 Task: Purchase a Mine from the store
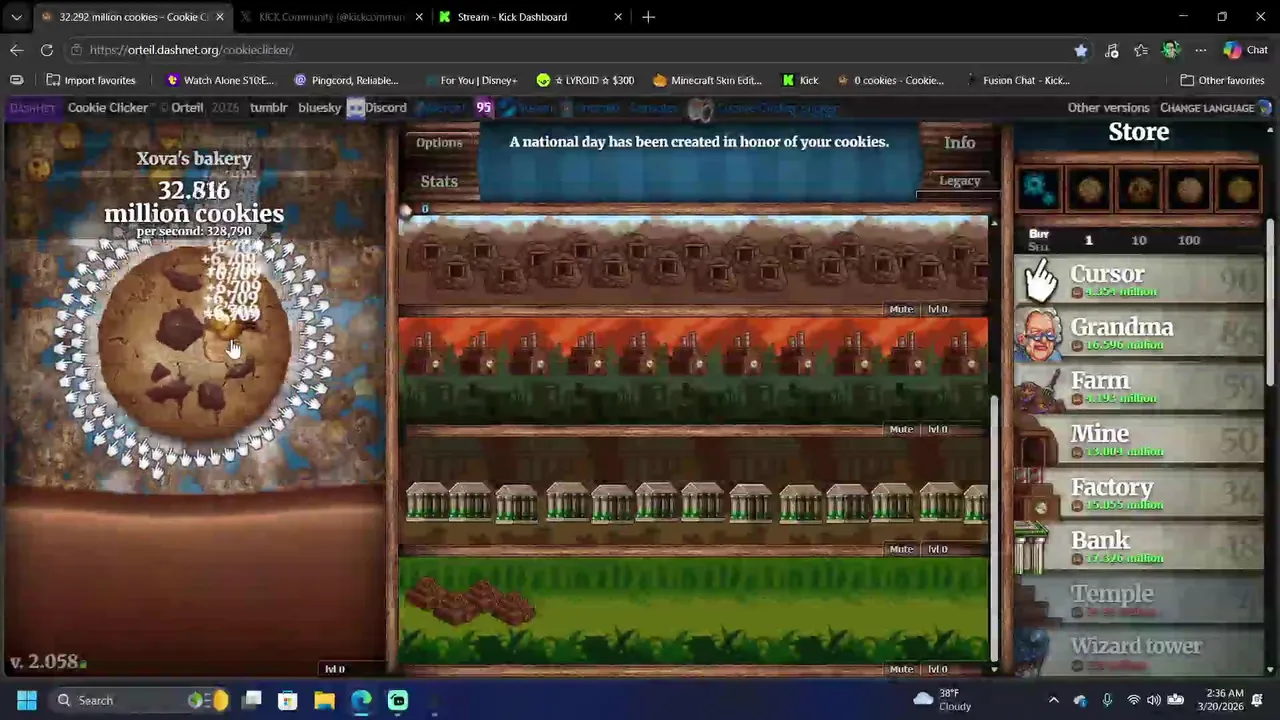[x=1139, y=440]
